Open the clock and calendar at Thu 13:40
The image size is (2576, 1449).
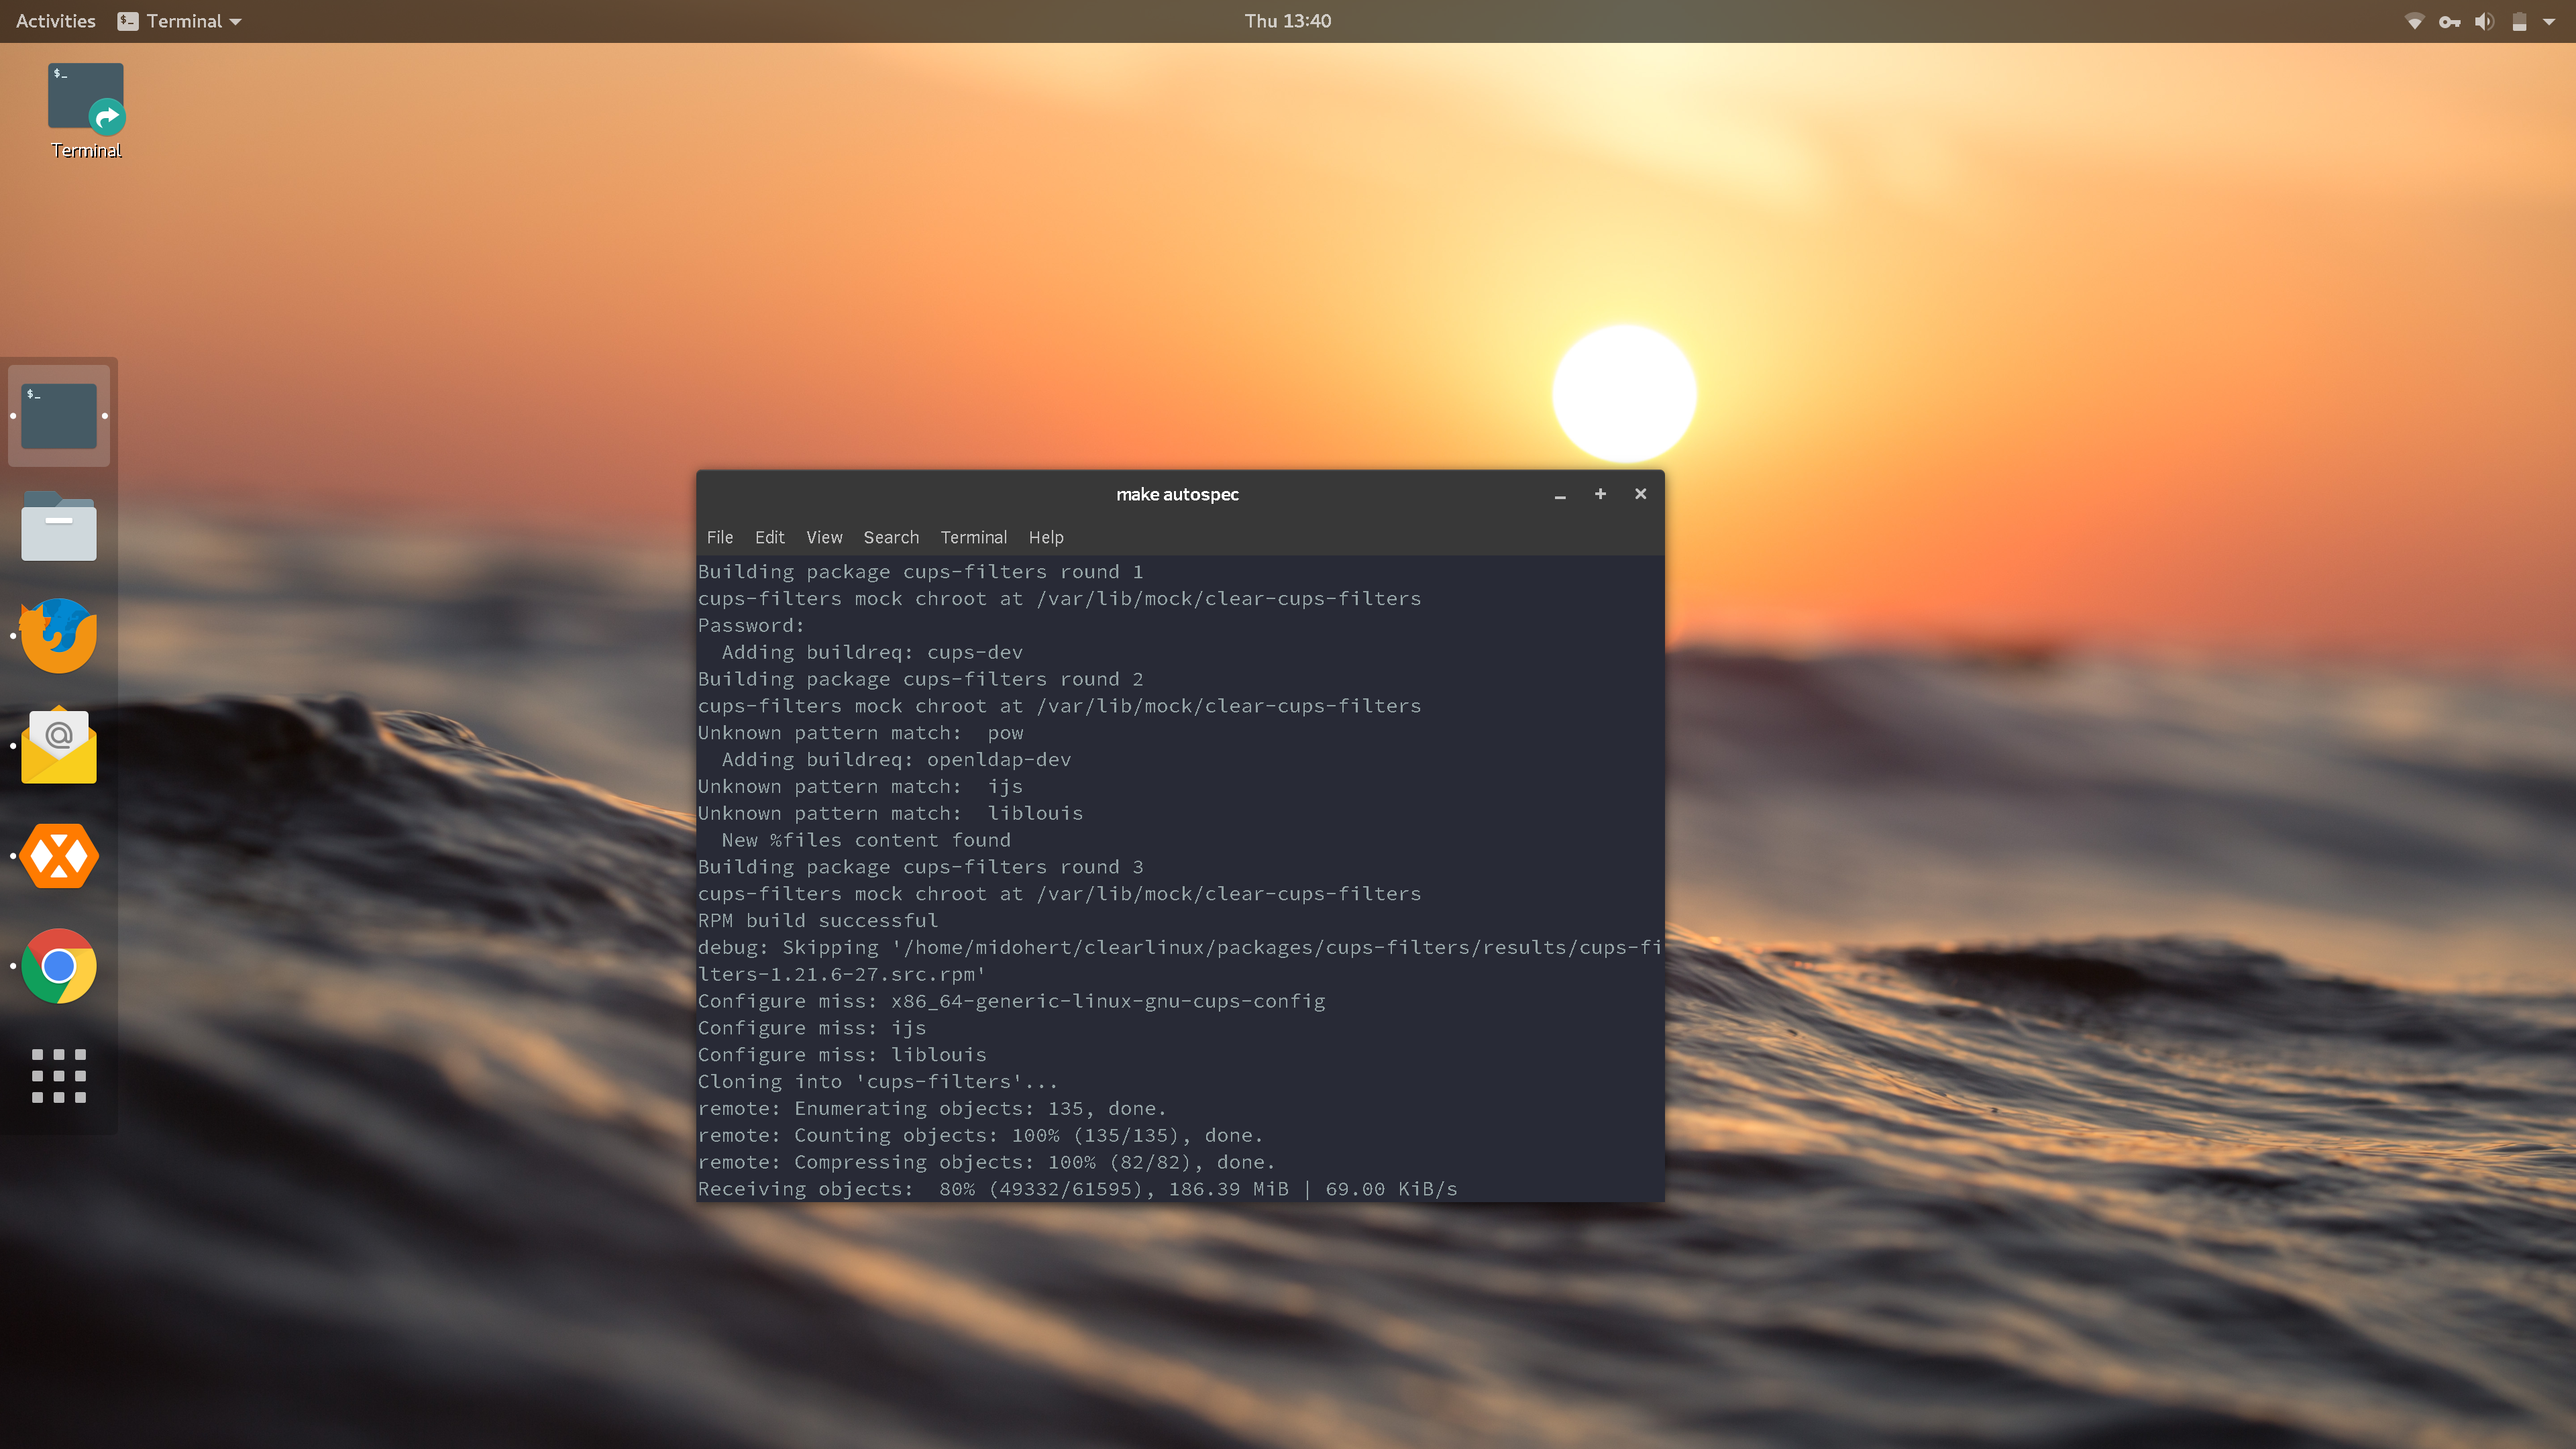[x=1288, y=21]
